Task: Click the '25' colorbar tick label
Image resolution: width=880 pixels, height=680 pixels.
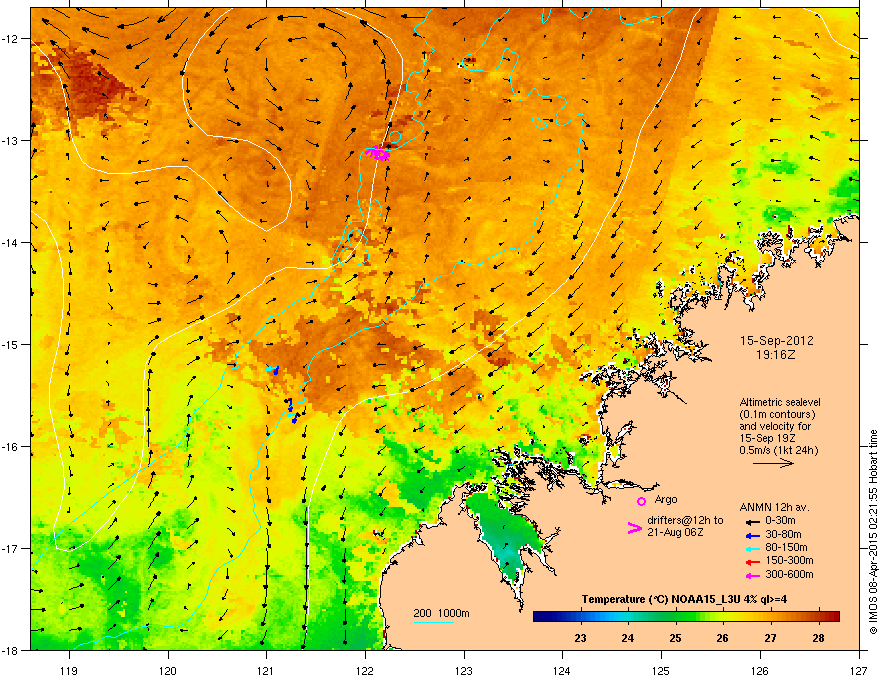Action: click(x=675, y=638)
